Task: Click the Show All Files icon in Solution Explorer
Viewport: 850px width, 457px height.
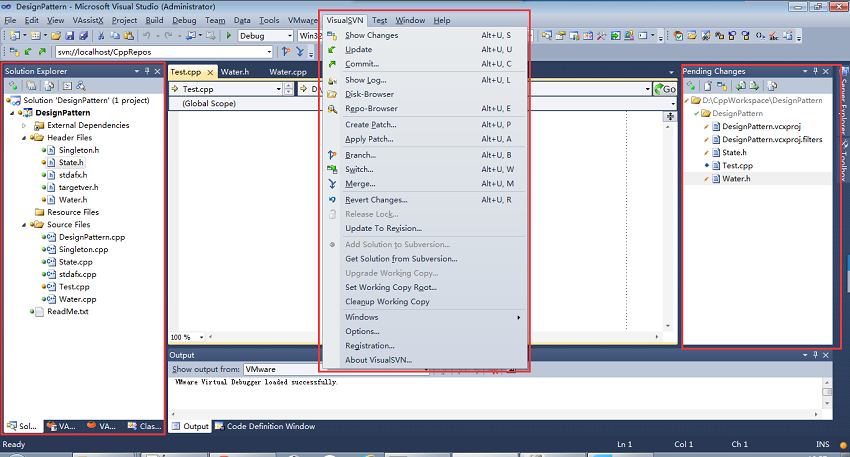Action: 49,86
